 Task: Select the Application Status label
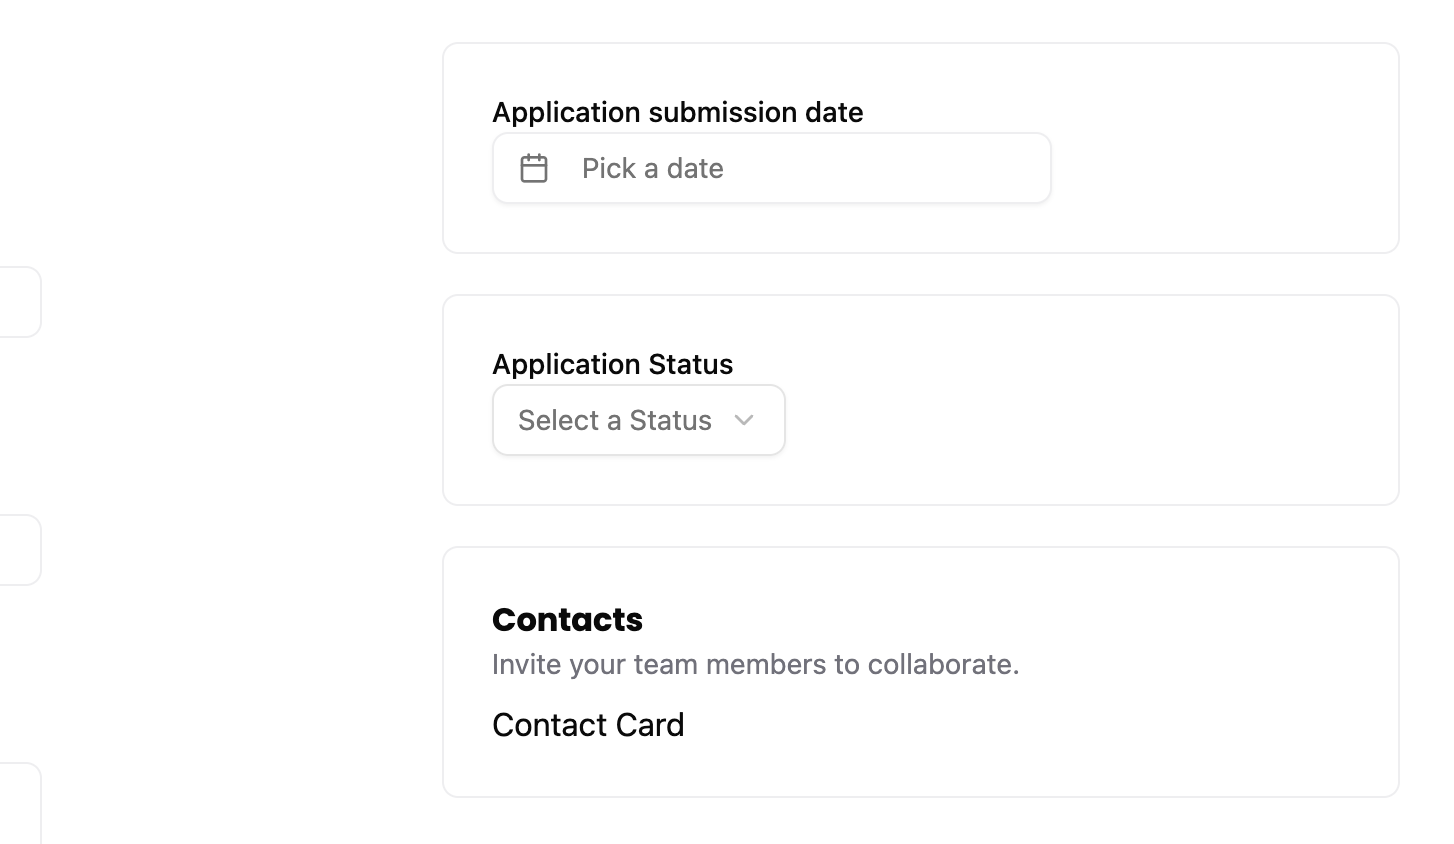click(x=612, y=364)
